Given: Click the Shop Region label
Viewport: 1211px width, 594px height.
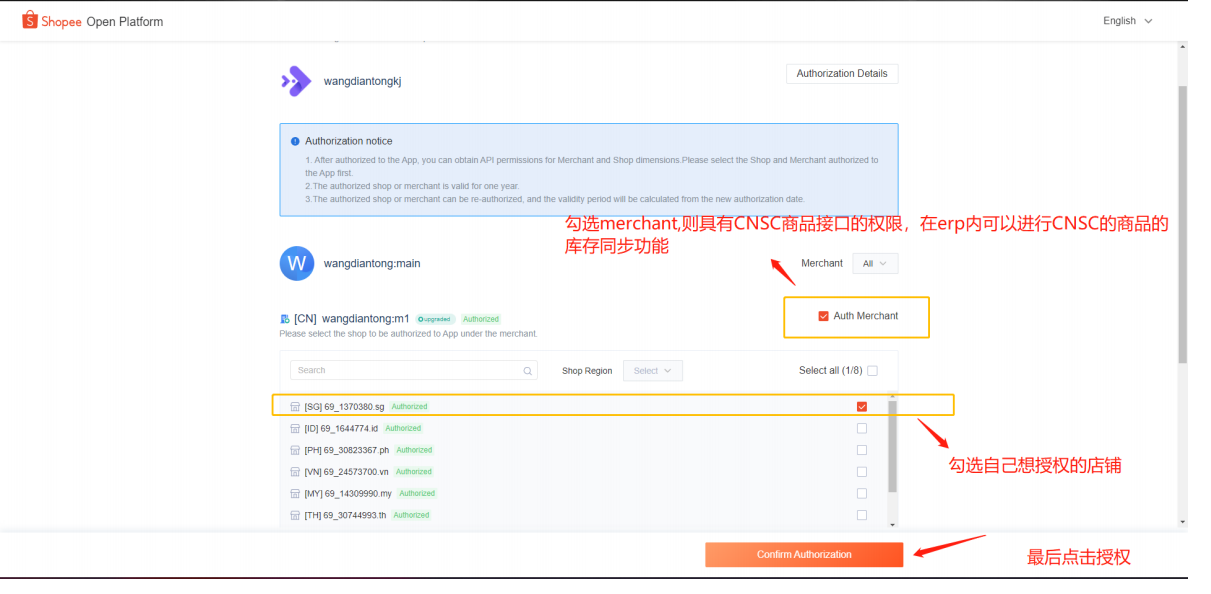Looking at the screenshot, I should tap(587, 371).
